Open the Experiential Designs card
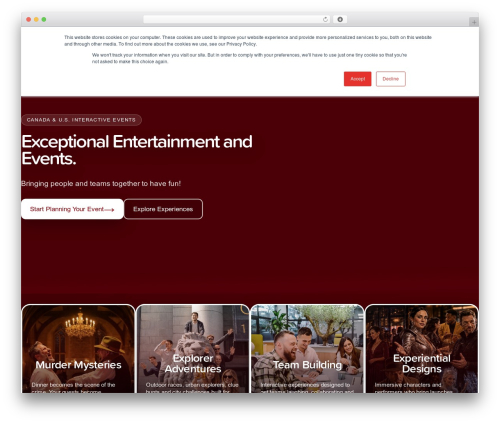 (422, 349)
